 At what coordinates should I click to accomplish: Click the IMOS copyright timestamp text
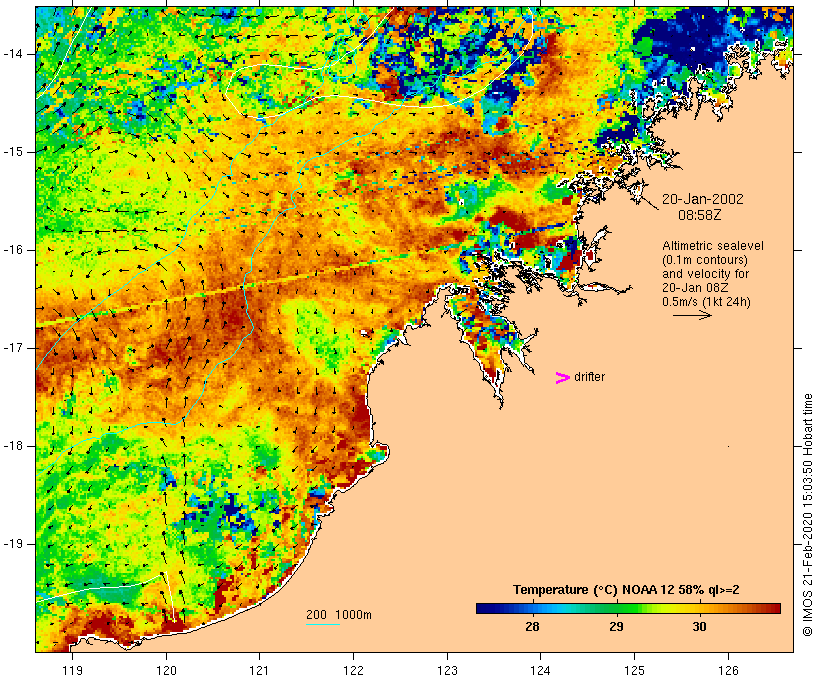click(x=807, y=515)
